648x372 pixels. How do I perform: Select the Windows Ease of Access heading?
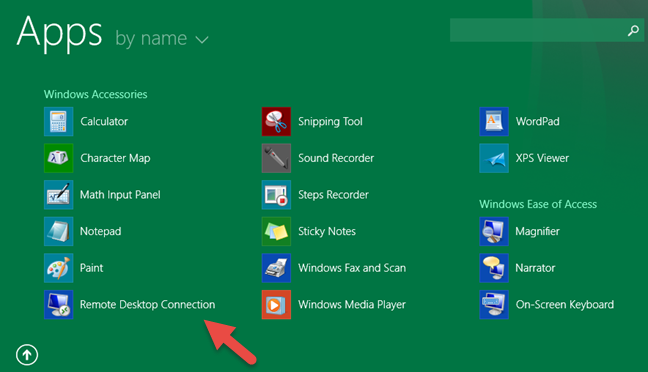pyautogui.click(x=538, y=204)
